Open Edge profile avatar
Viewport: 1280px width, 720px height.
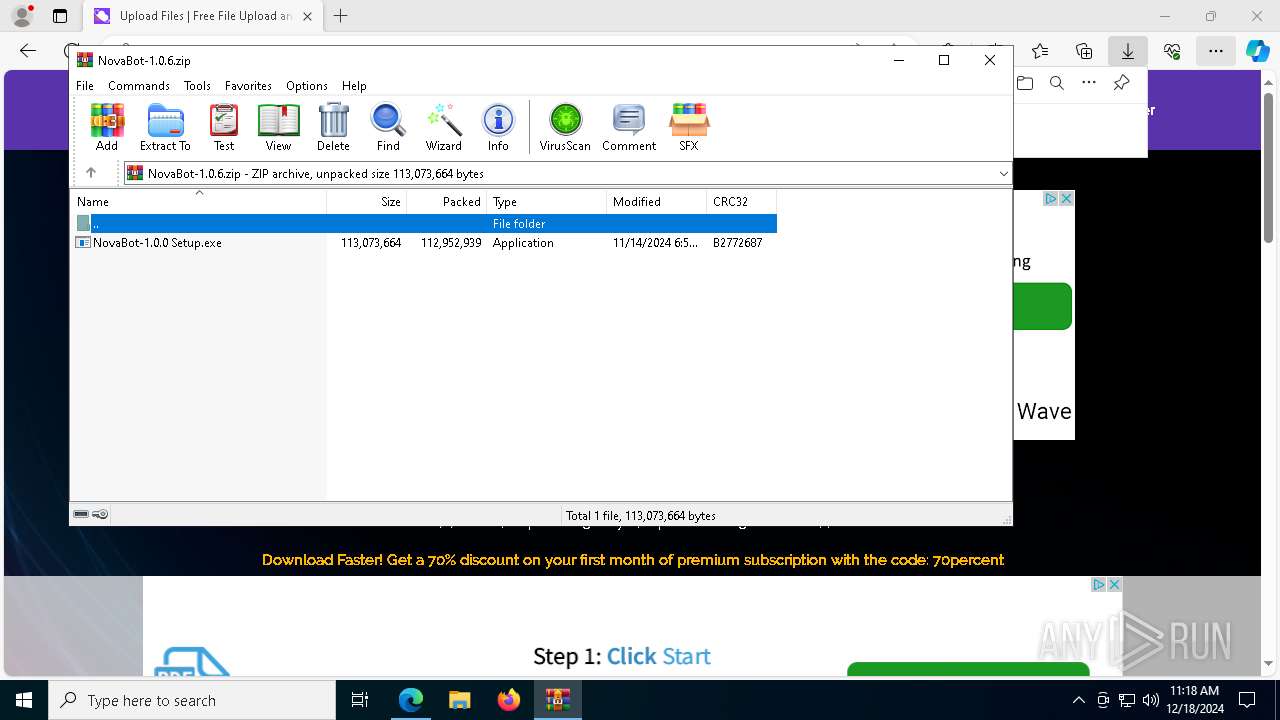(22, 16)
